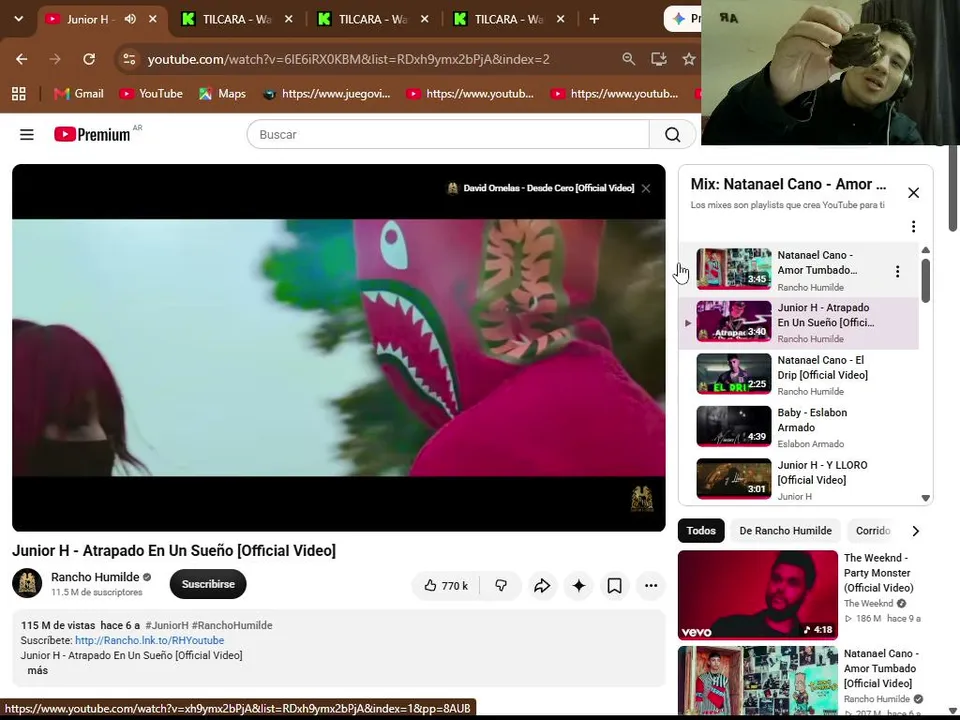Reload the YouTube page
960x720 pixels.
click(89, 59)
